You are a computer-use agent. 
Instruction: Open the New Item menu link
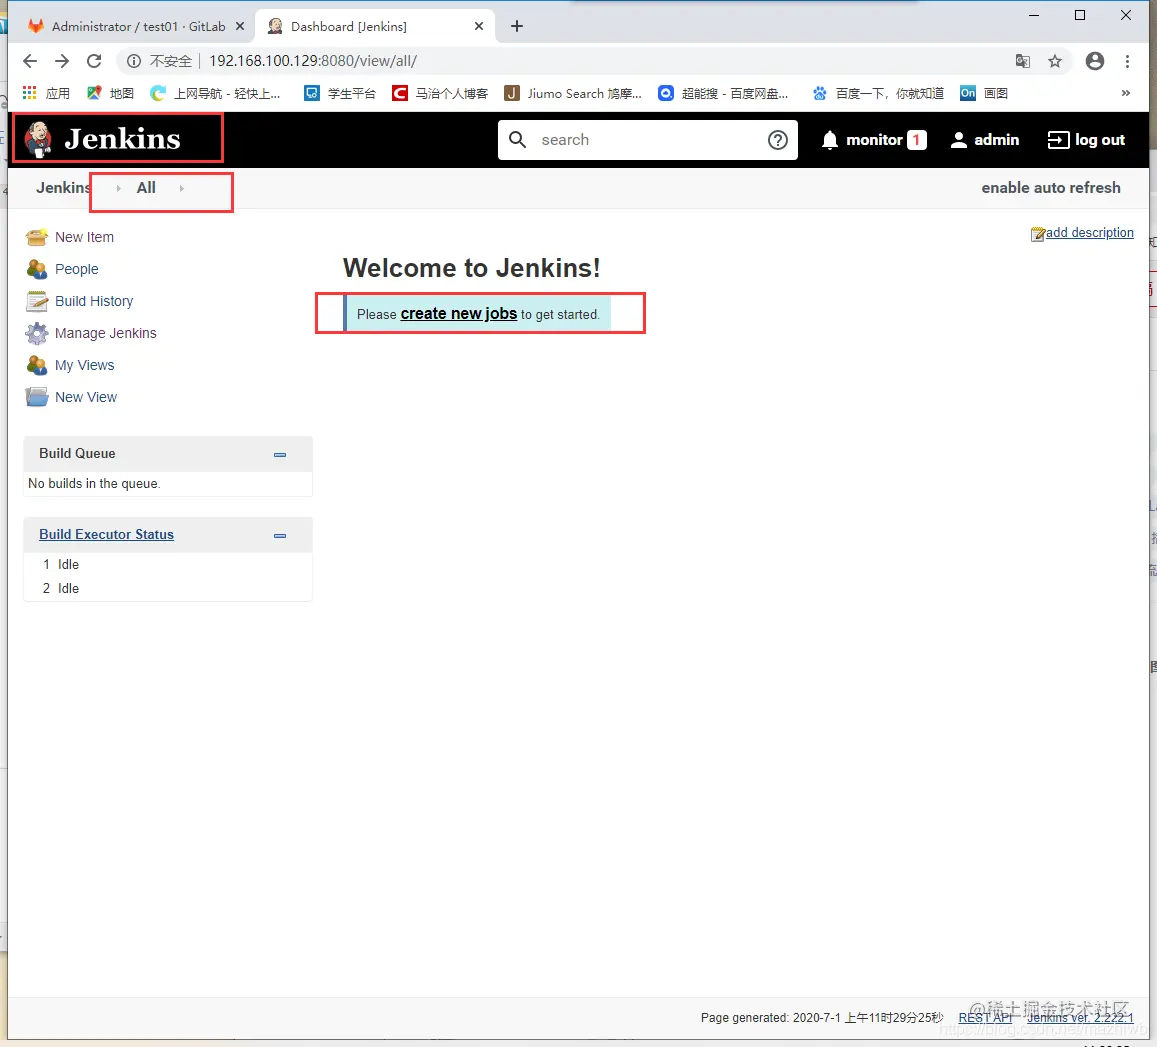[x=84, y=238]
